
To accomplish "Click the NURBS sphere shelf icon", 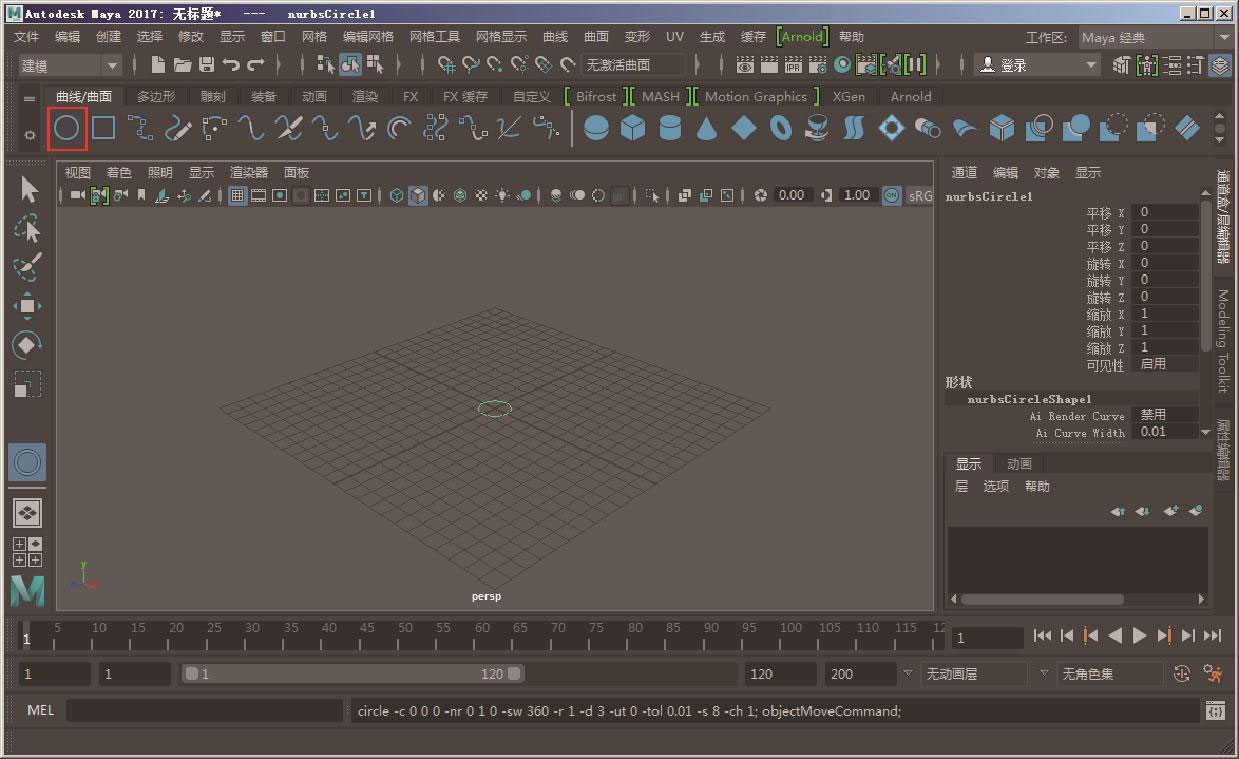I will pos(596,128).
